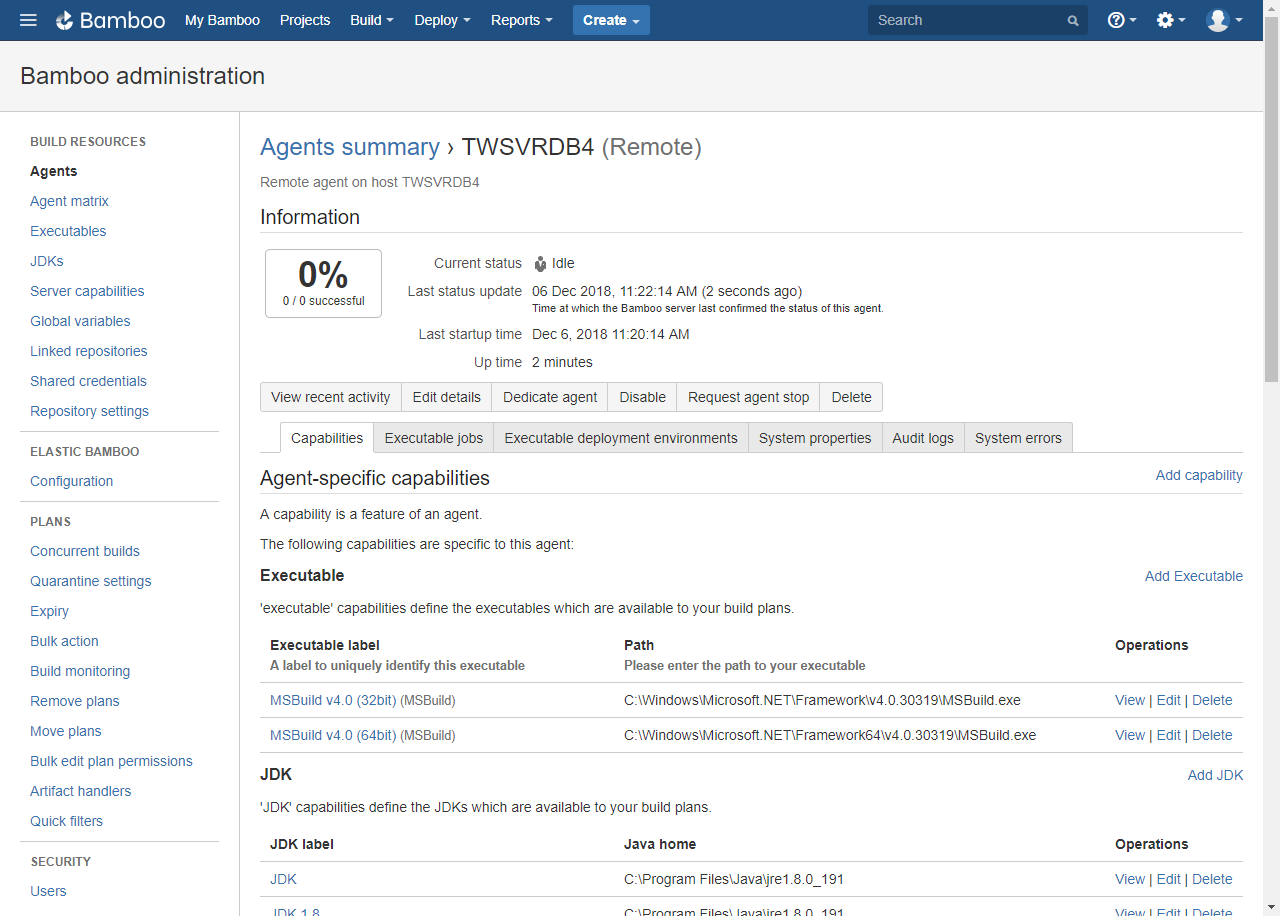The image size is (1280, 916).
Task: Click Edit for MSBuild v4.0 (64bit)
Action: coord(1169,735)
